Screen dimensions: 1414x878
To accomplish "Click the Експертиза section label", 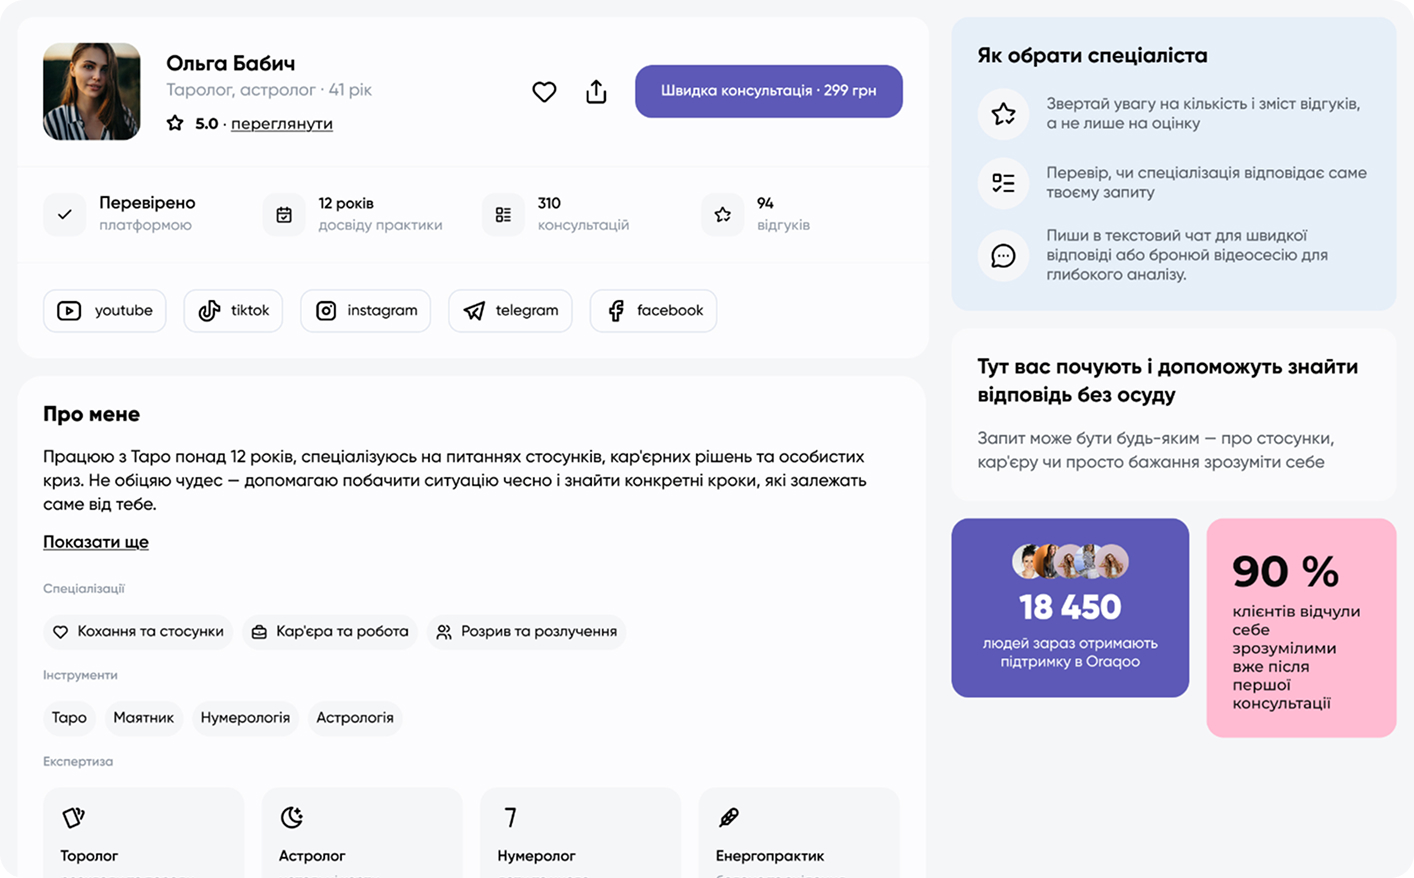I will (78, 762).
